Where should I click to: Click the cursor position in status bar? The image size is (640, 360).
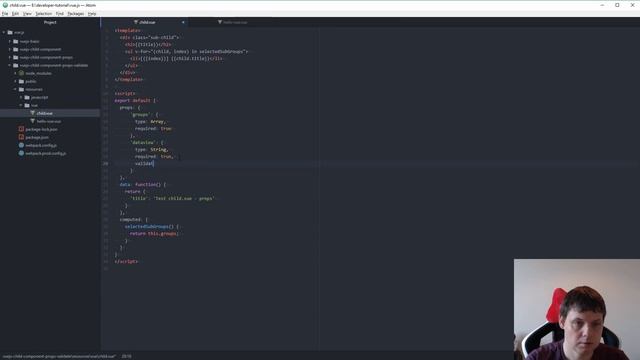[x=127, y=356]
